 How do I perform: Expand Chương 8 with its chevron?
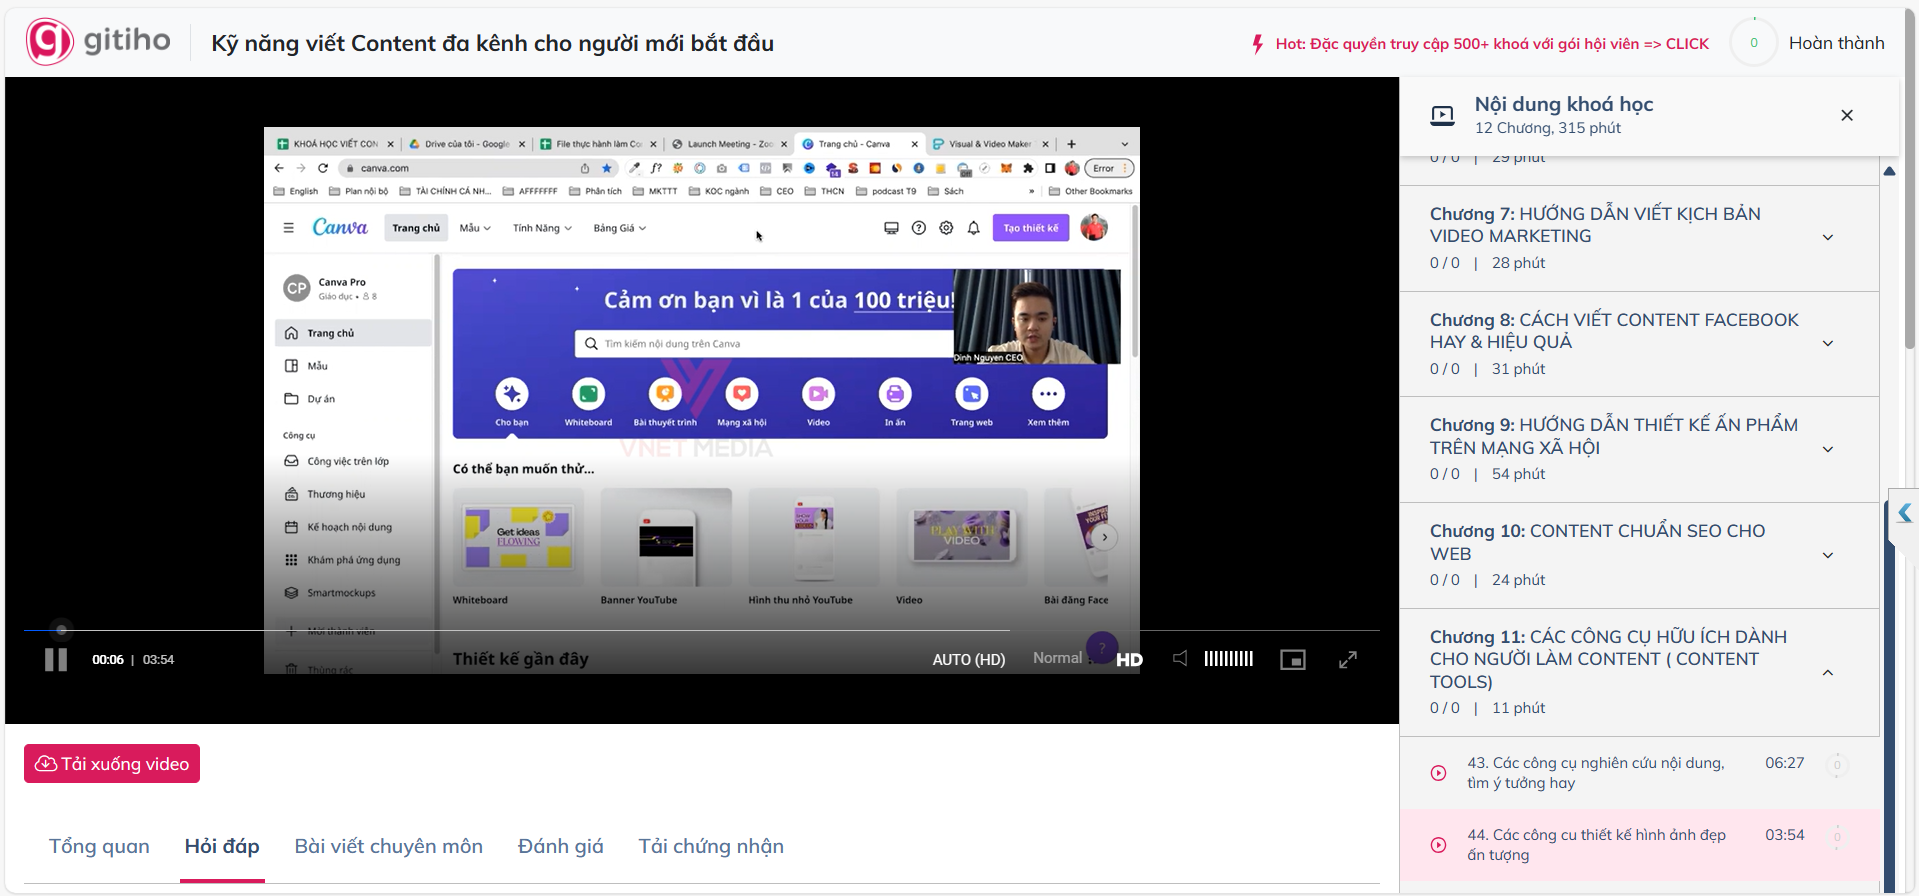(1828, 343)
